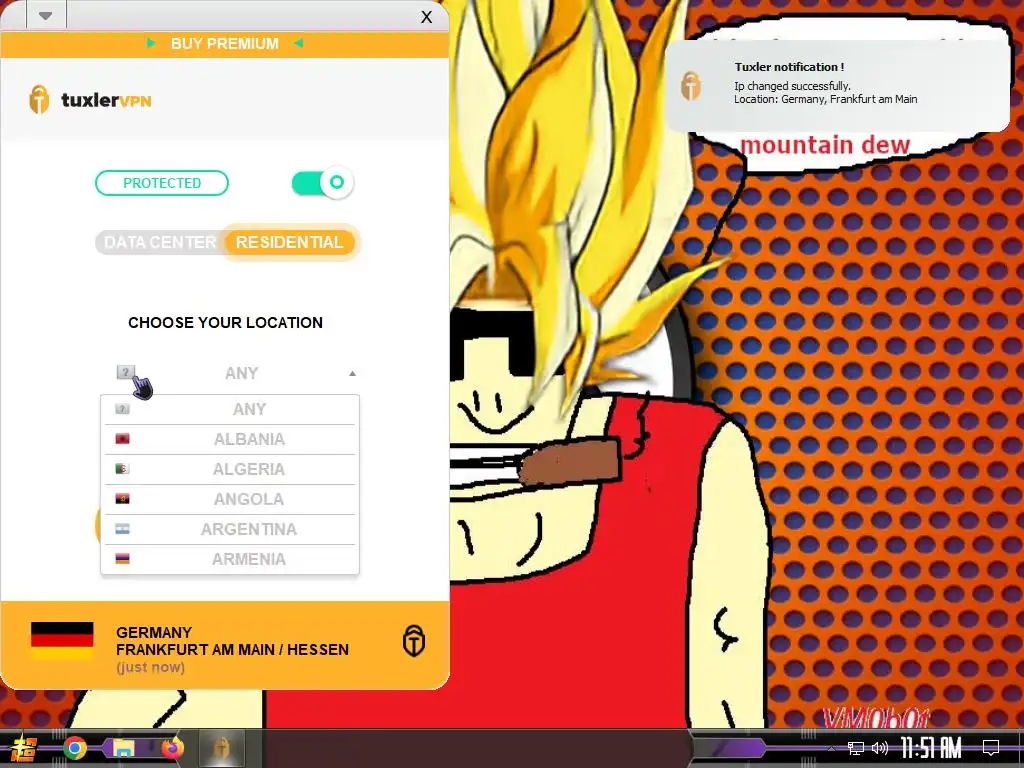Launch Google Chrome from the taskbar

74,748
